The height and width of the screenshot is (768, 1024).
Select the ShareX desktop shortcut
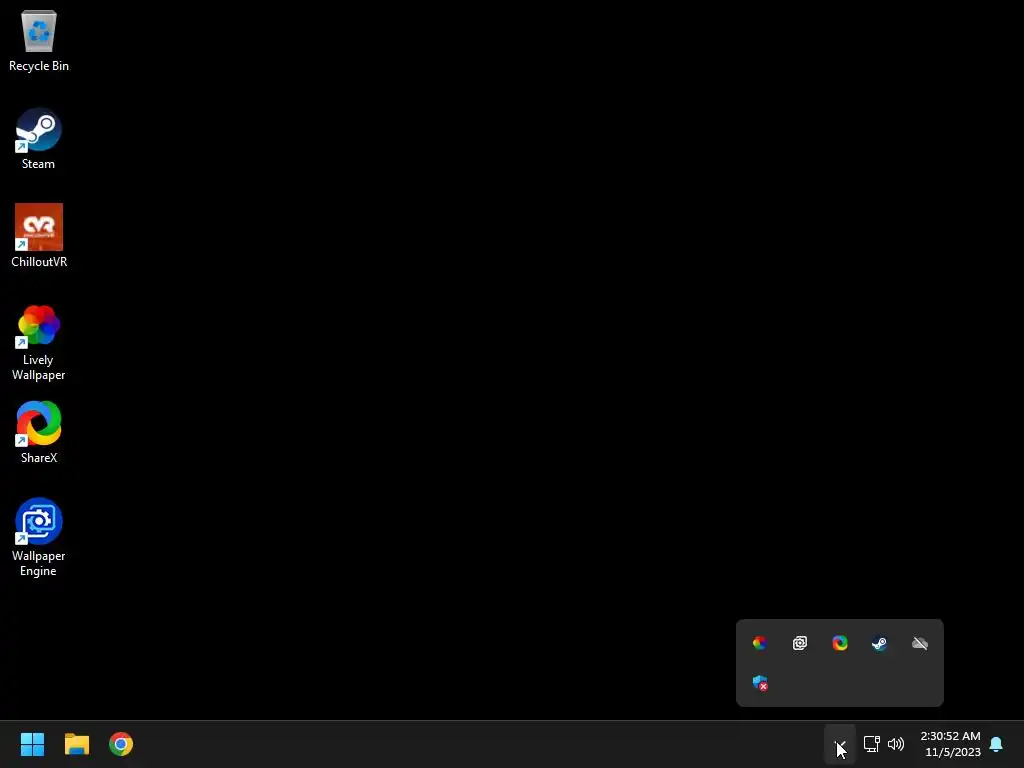pyautogui.click(x=39, y=432)
